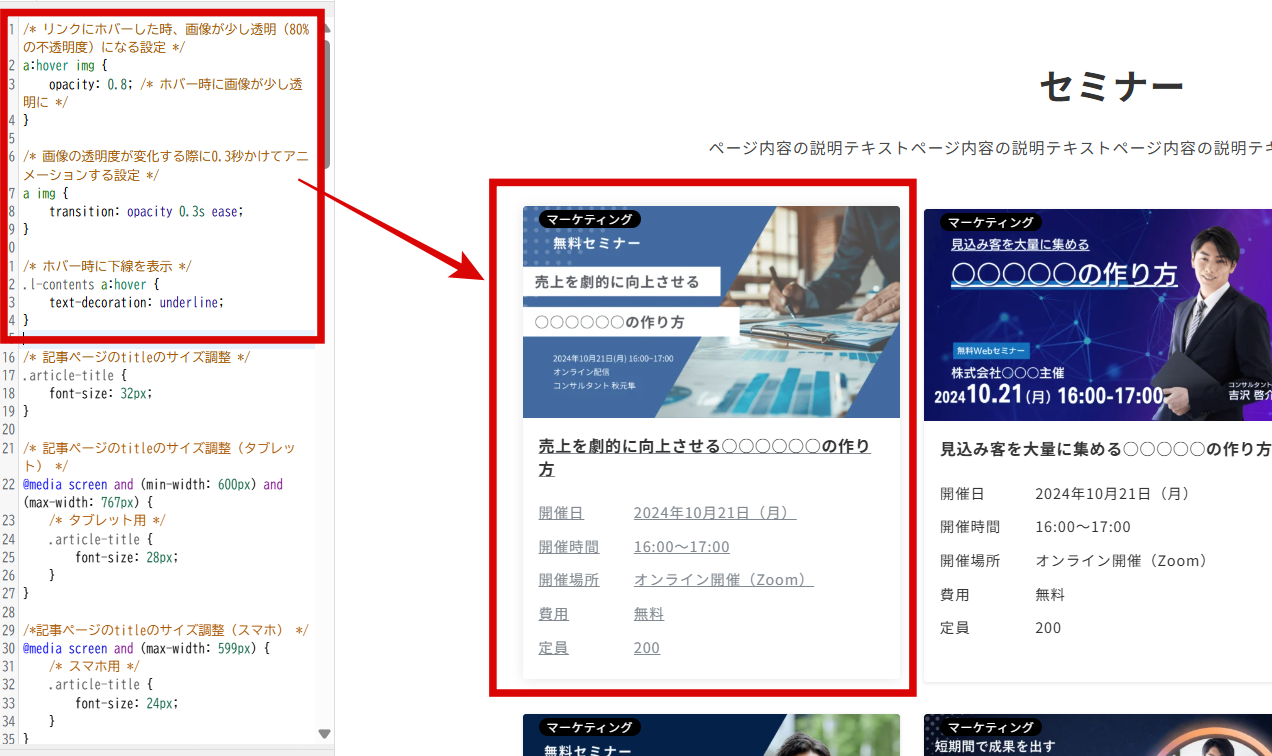The width and height of the screenshot is (1272, 756).
Task: Click the scroll-down arrow of code editor
Action: pyautogui.click(x=324, y=733)
